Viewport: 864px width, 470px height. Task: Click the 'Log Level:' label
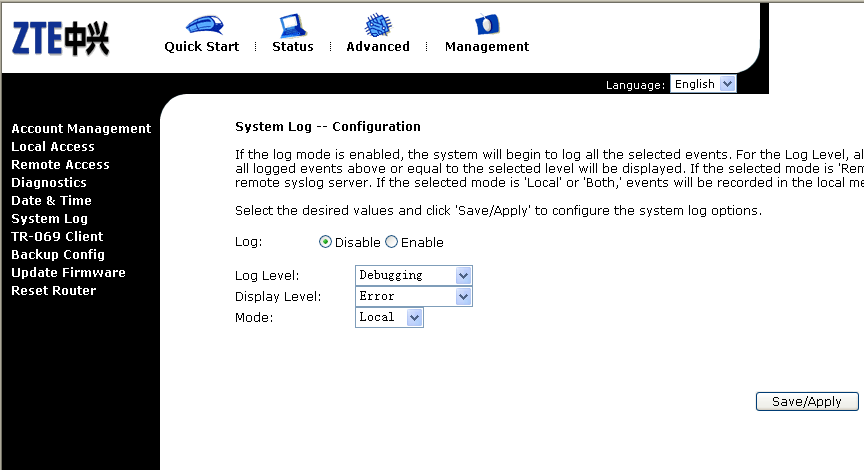point(267,275)
